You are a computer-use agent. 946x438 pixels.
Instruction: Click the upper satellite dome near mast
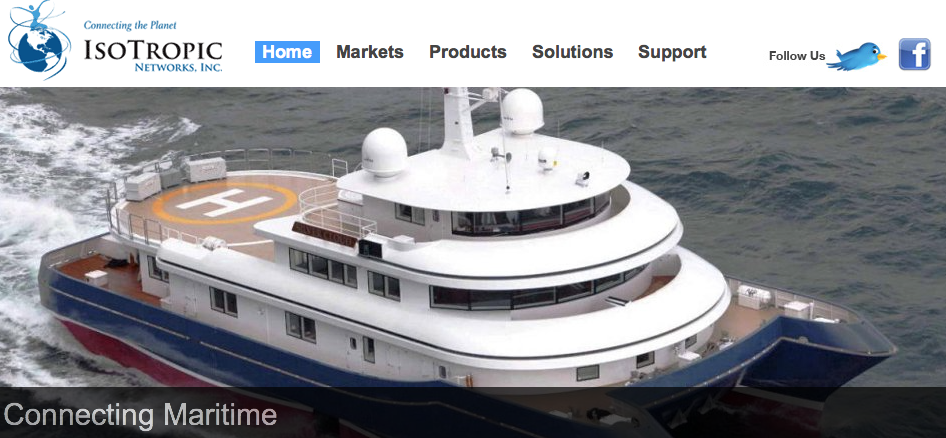522,111
